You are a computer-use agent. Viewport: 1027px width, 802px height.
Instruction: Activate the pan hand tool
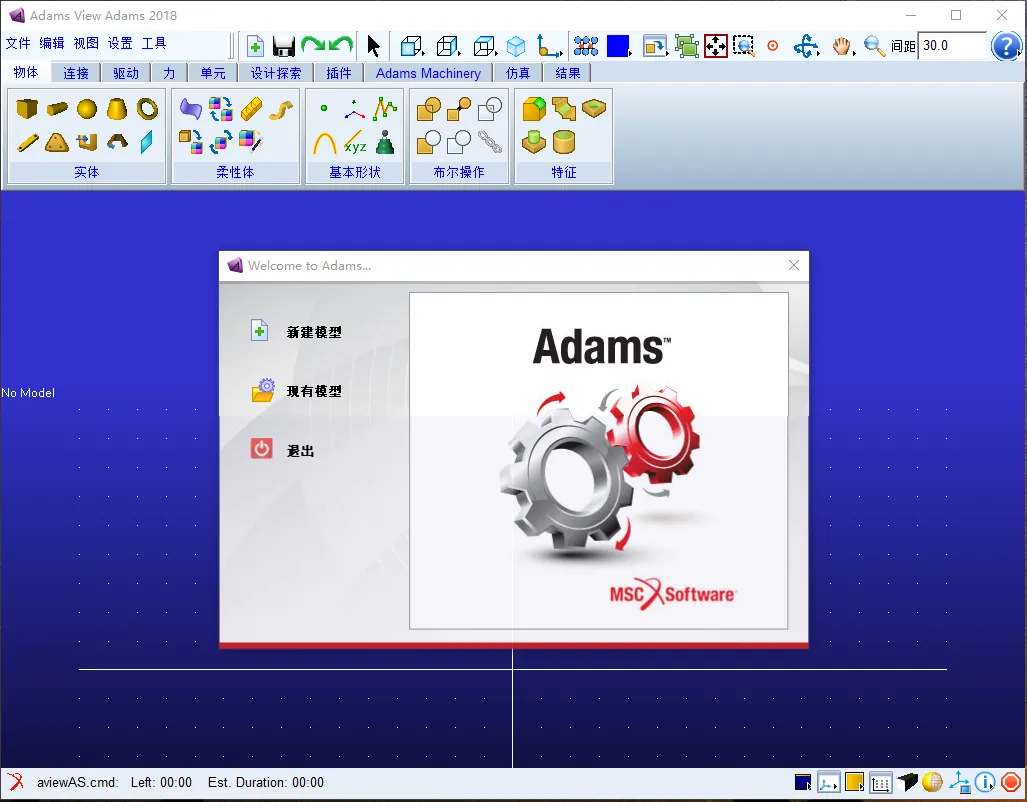coord(842,46)
